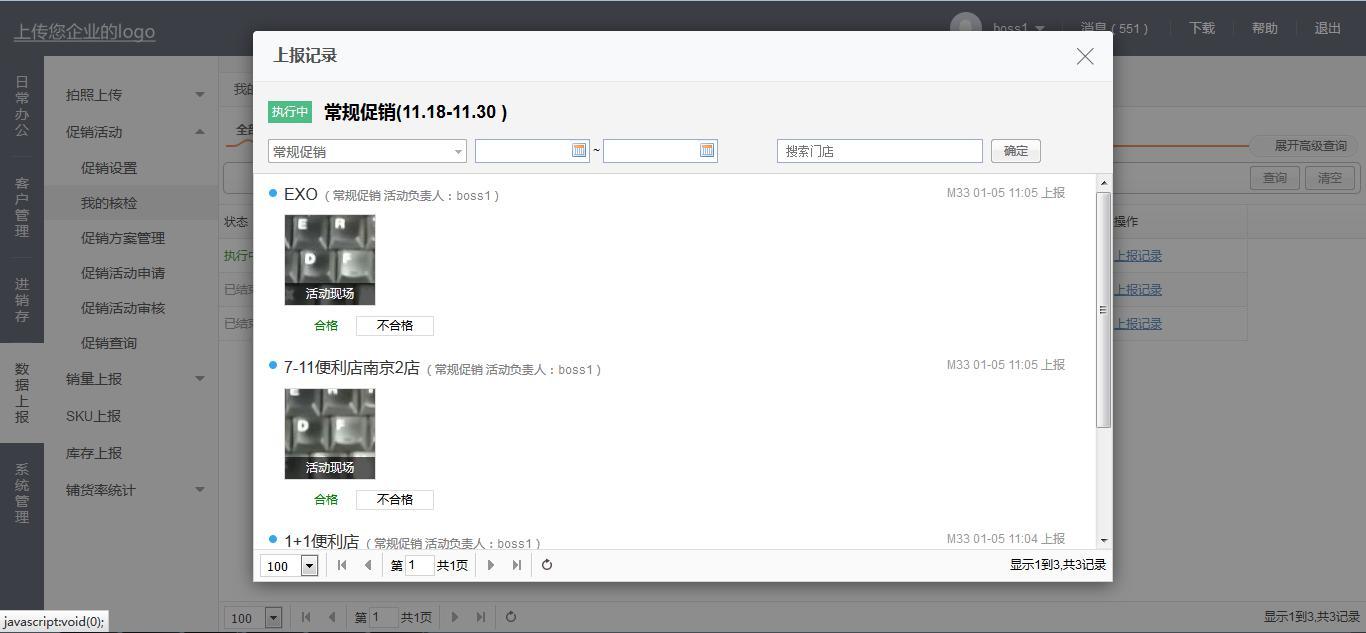Open the start date calendar picker
1366x633 pixels.
coord(579,151)
